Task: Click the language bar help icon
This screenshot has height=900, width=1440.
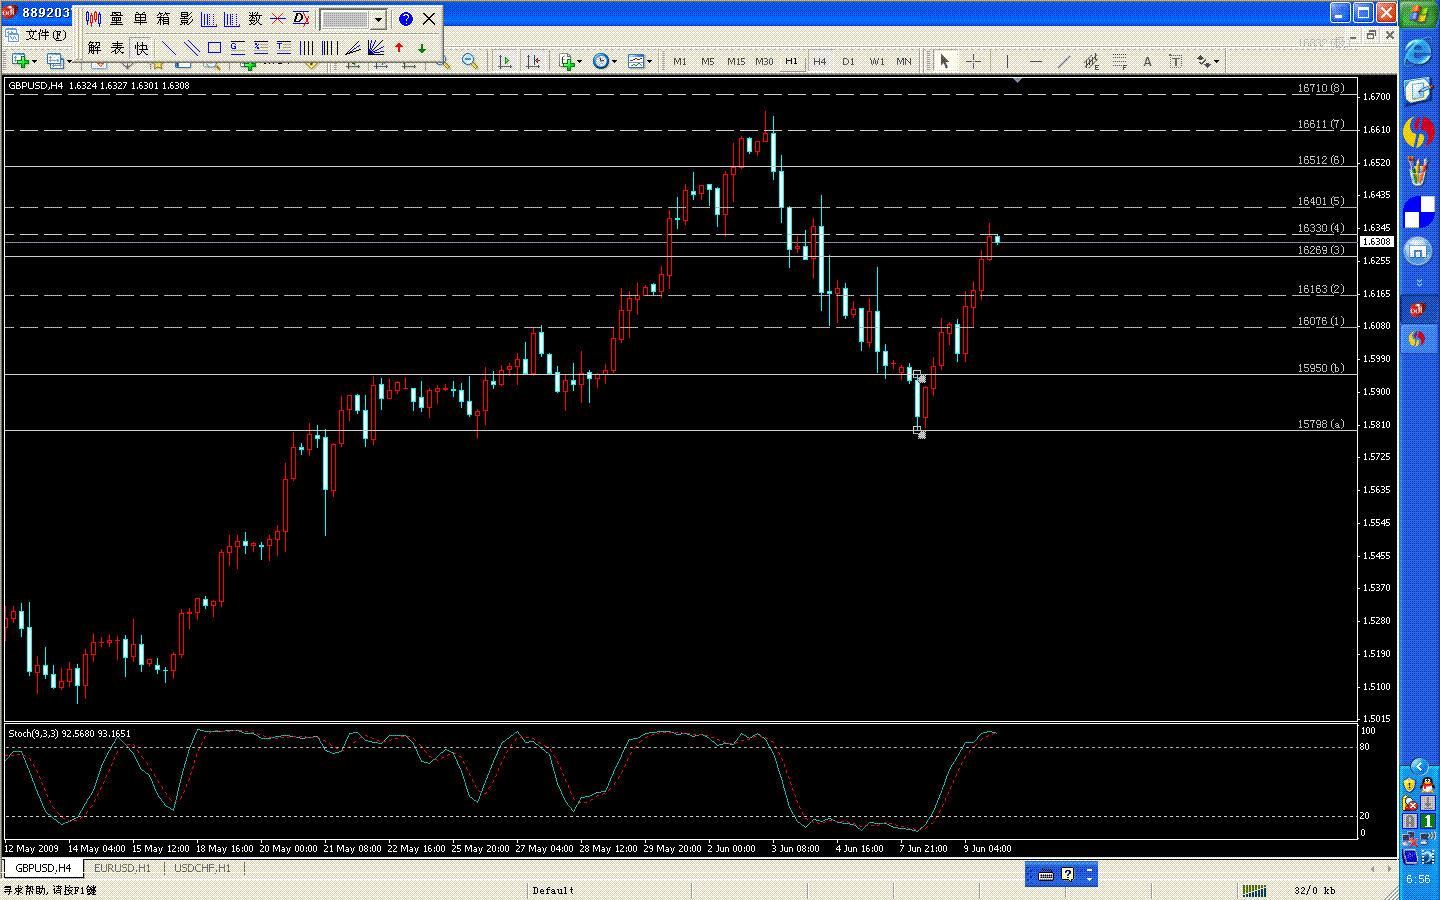Action: 1068,875
